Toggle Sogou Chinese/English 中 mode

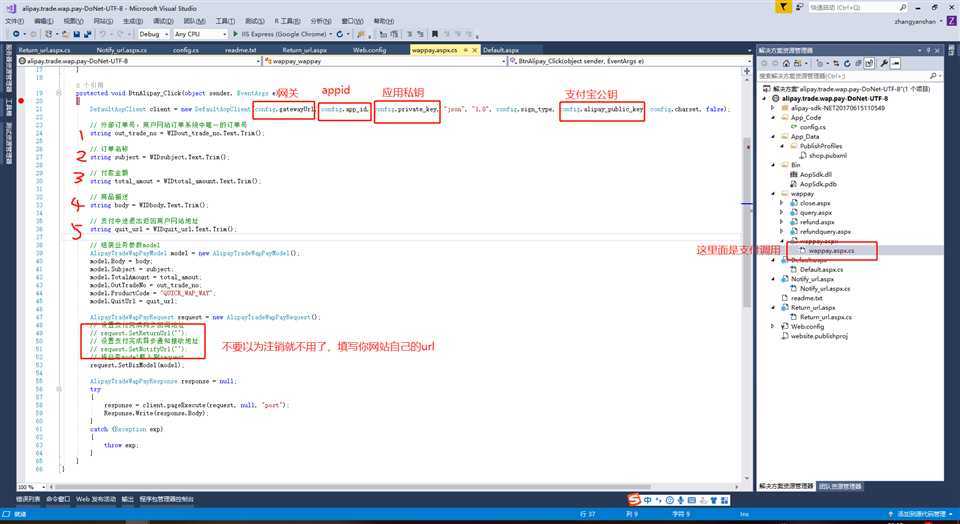(x=647, y=500)
